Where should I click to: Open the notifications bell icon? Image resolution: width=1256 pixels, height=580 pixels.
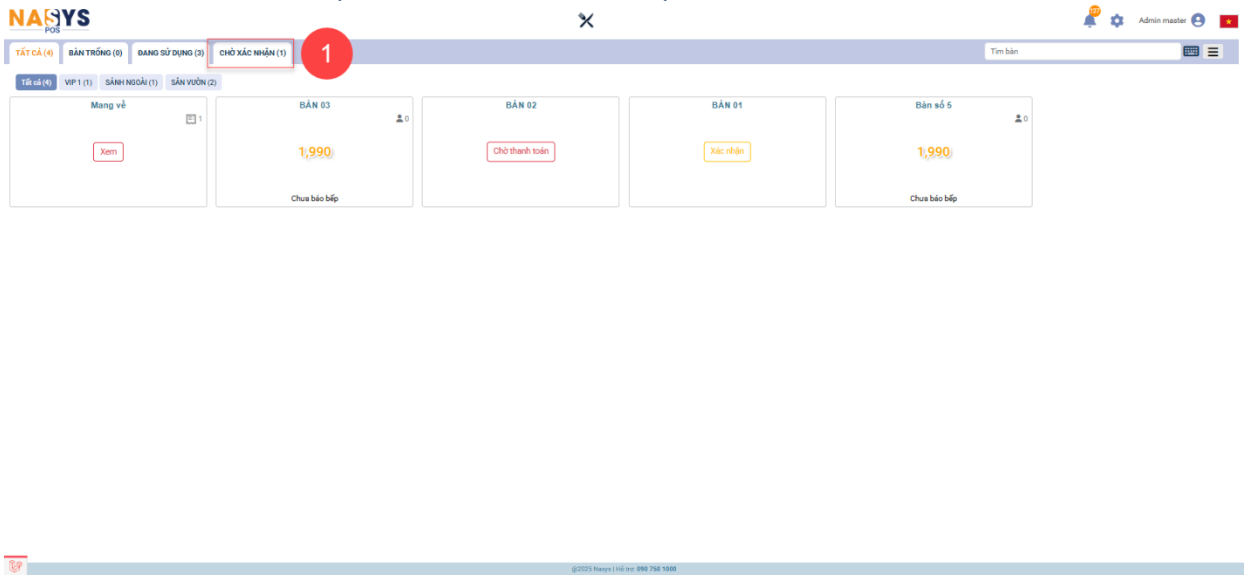tap(1090, 21)
